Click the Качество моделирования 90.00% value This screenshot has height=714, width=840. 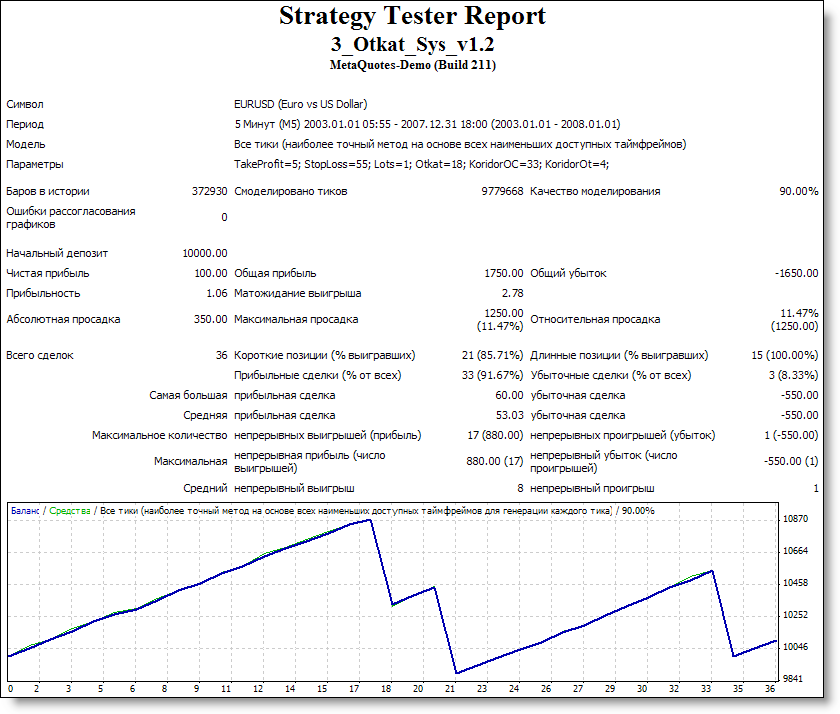(x=800, y=189)
